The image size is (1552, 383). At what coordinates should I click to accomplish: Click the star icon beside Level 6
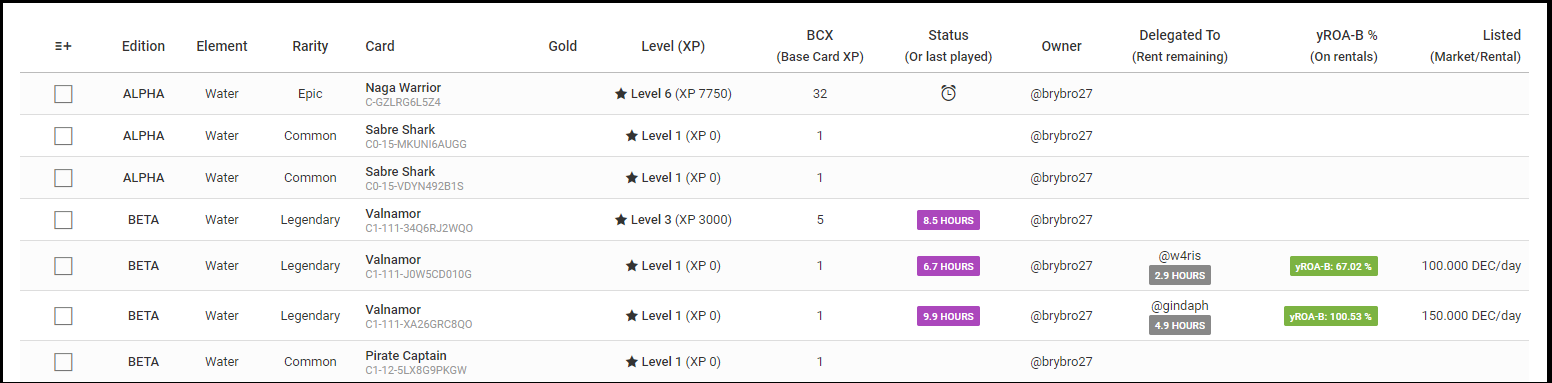pos(621,94)
